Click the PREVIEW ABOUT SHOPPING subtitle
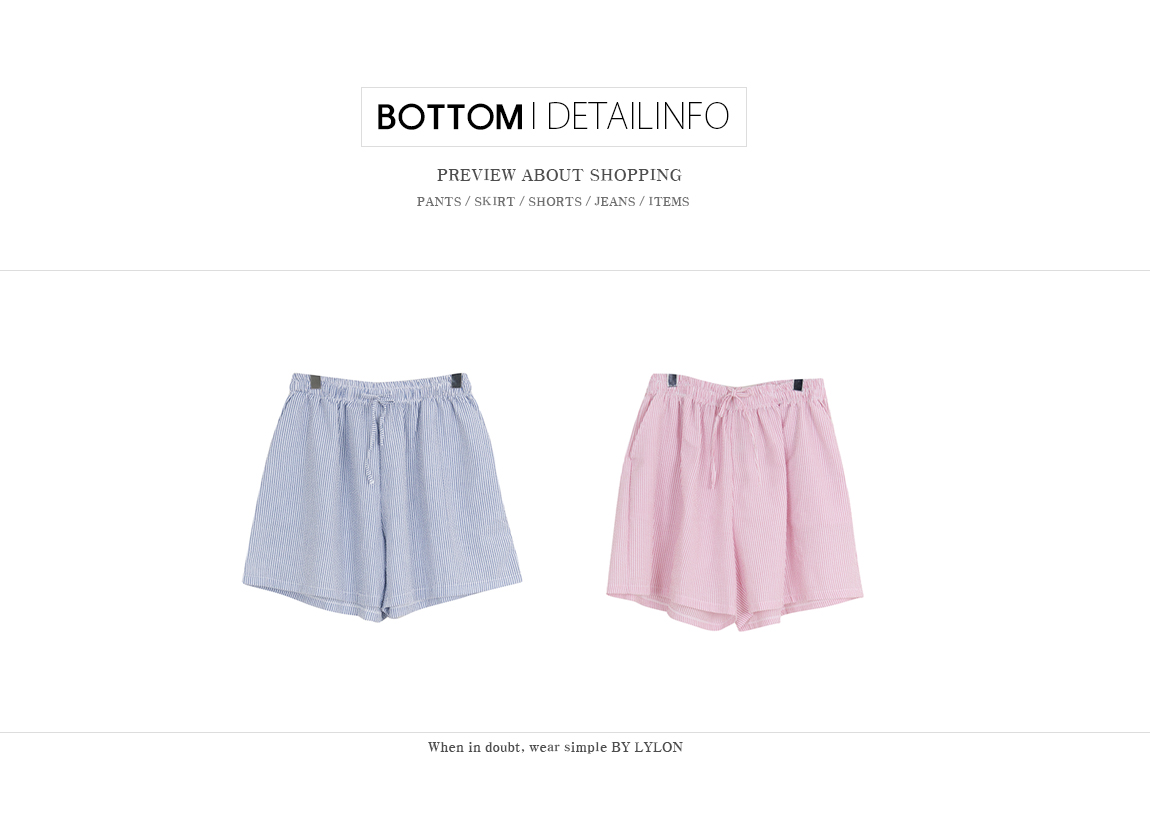 click(x=559, y=175)
